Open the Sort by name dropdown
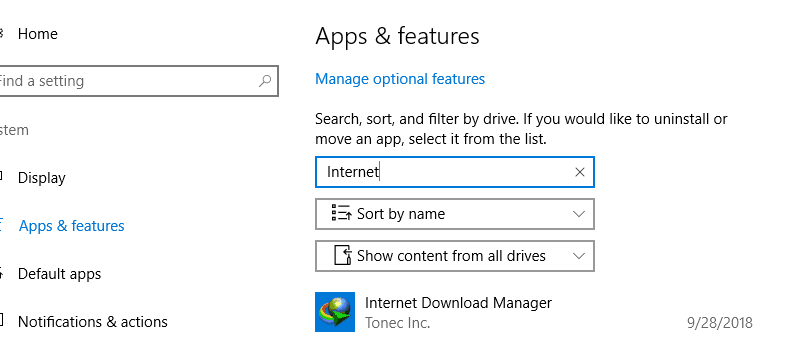This screenshot has height=361, width=800. (455, 214)
